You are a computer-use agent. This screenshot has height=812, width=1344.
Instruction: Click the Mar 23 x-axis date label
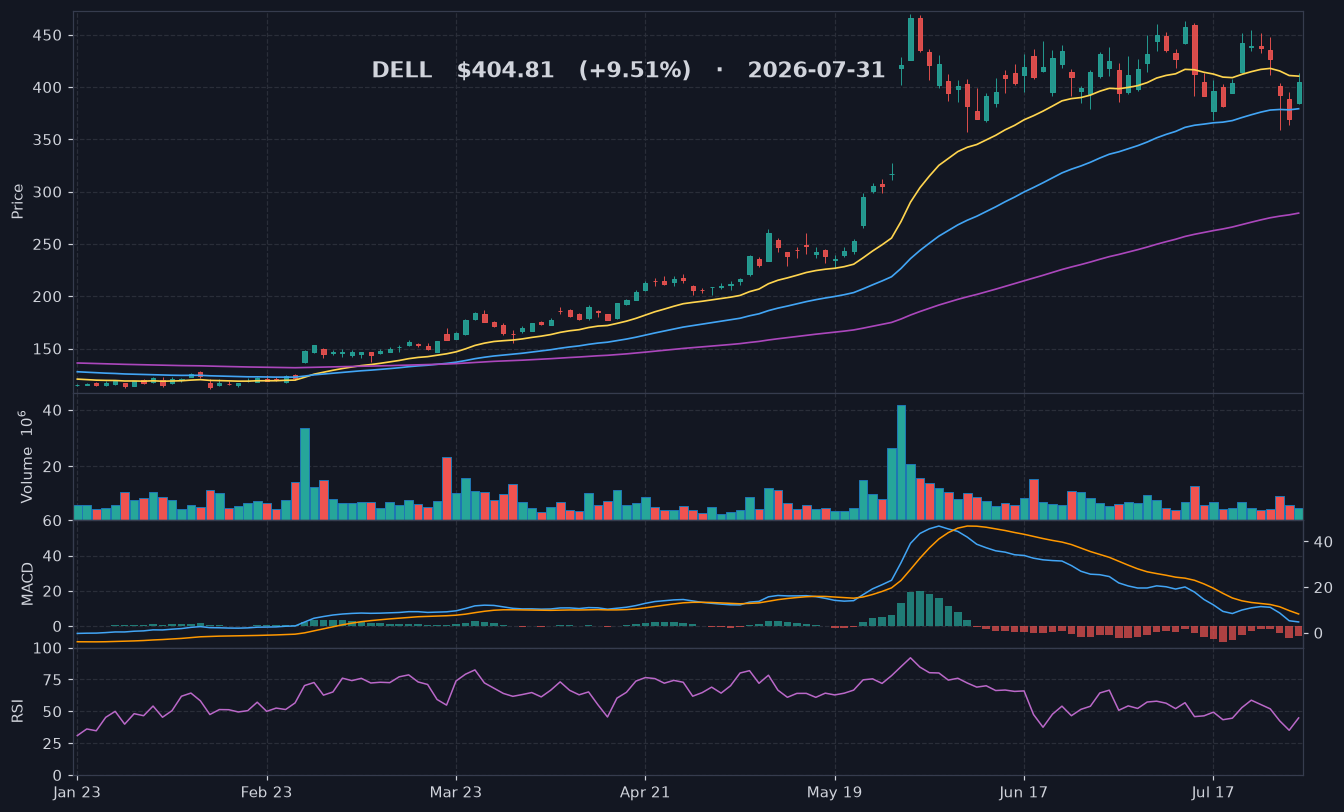coord(456,792)
